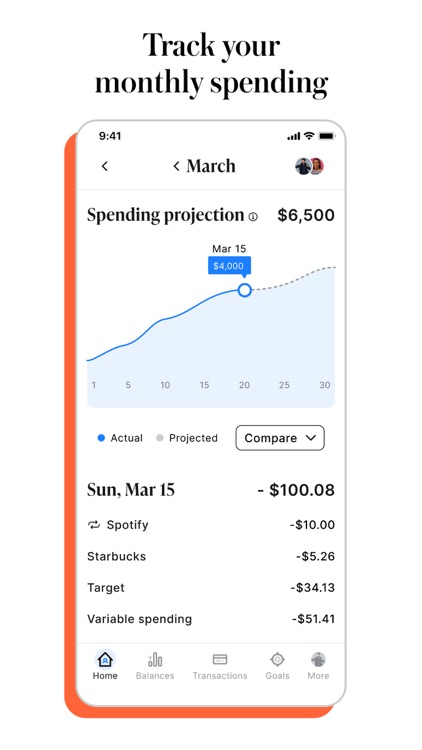
Task: Click the Compare dropdown chevron arrow
Action: pyautogui.click(x=311, y=438)
